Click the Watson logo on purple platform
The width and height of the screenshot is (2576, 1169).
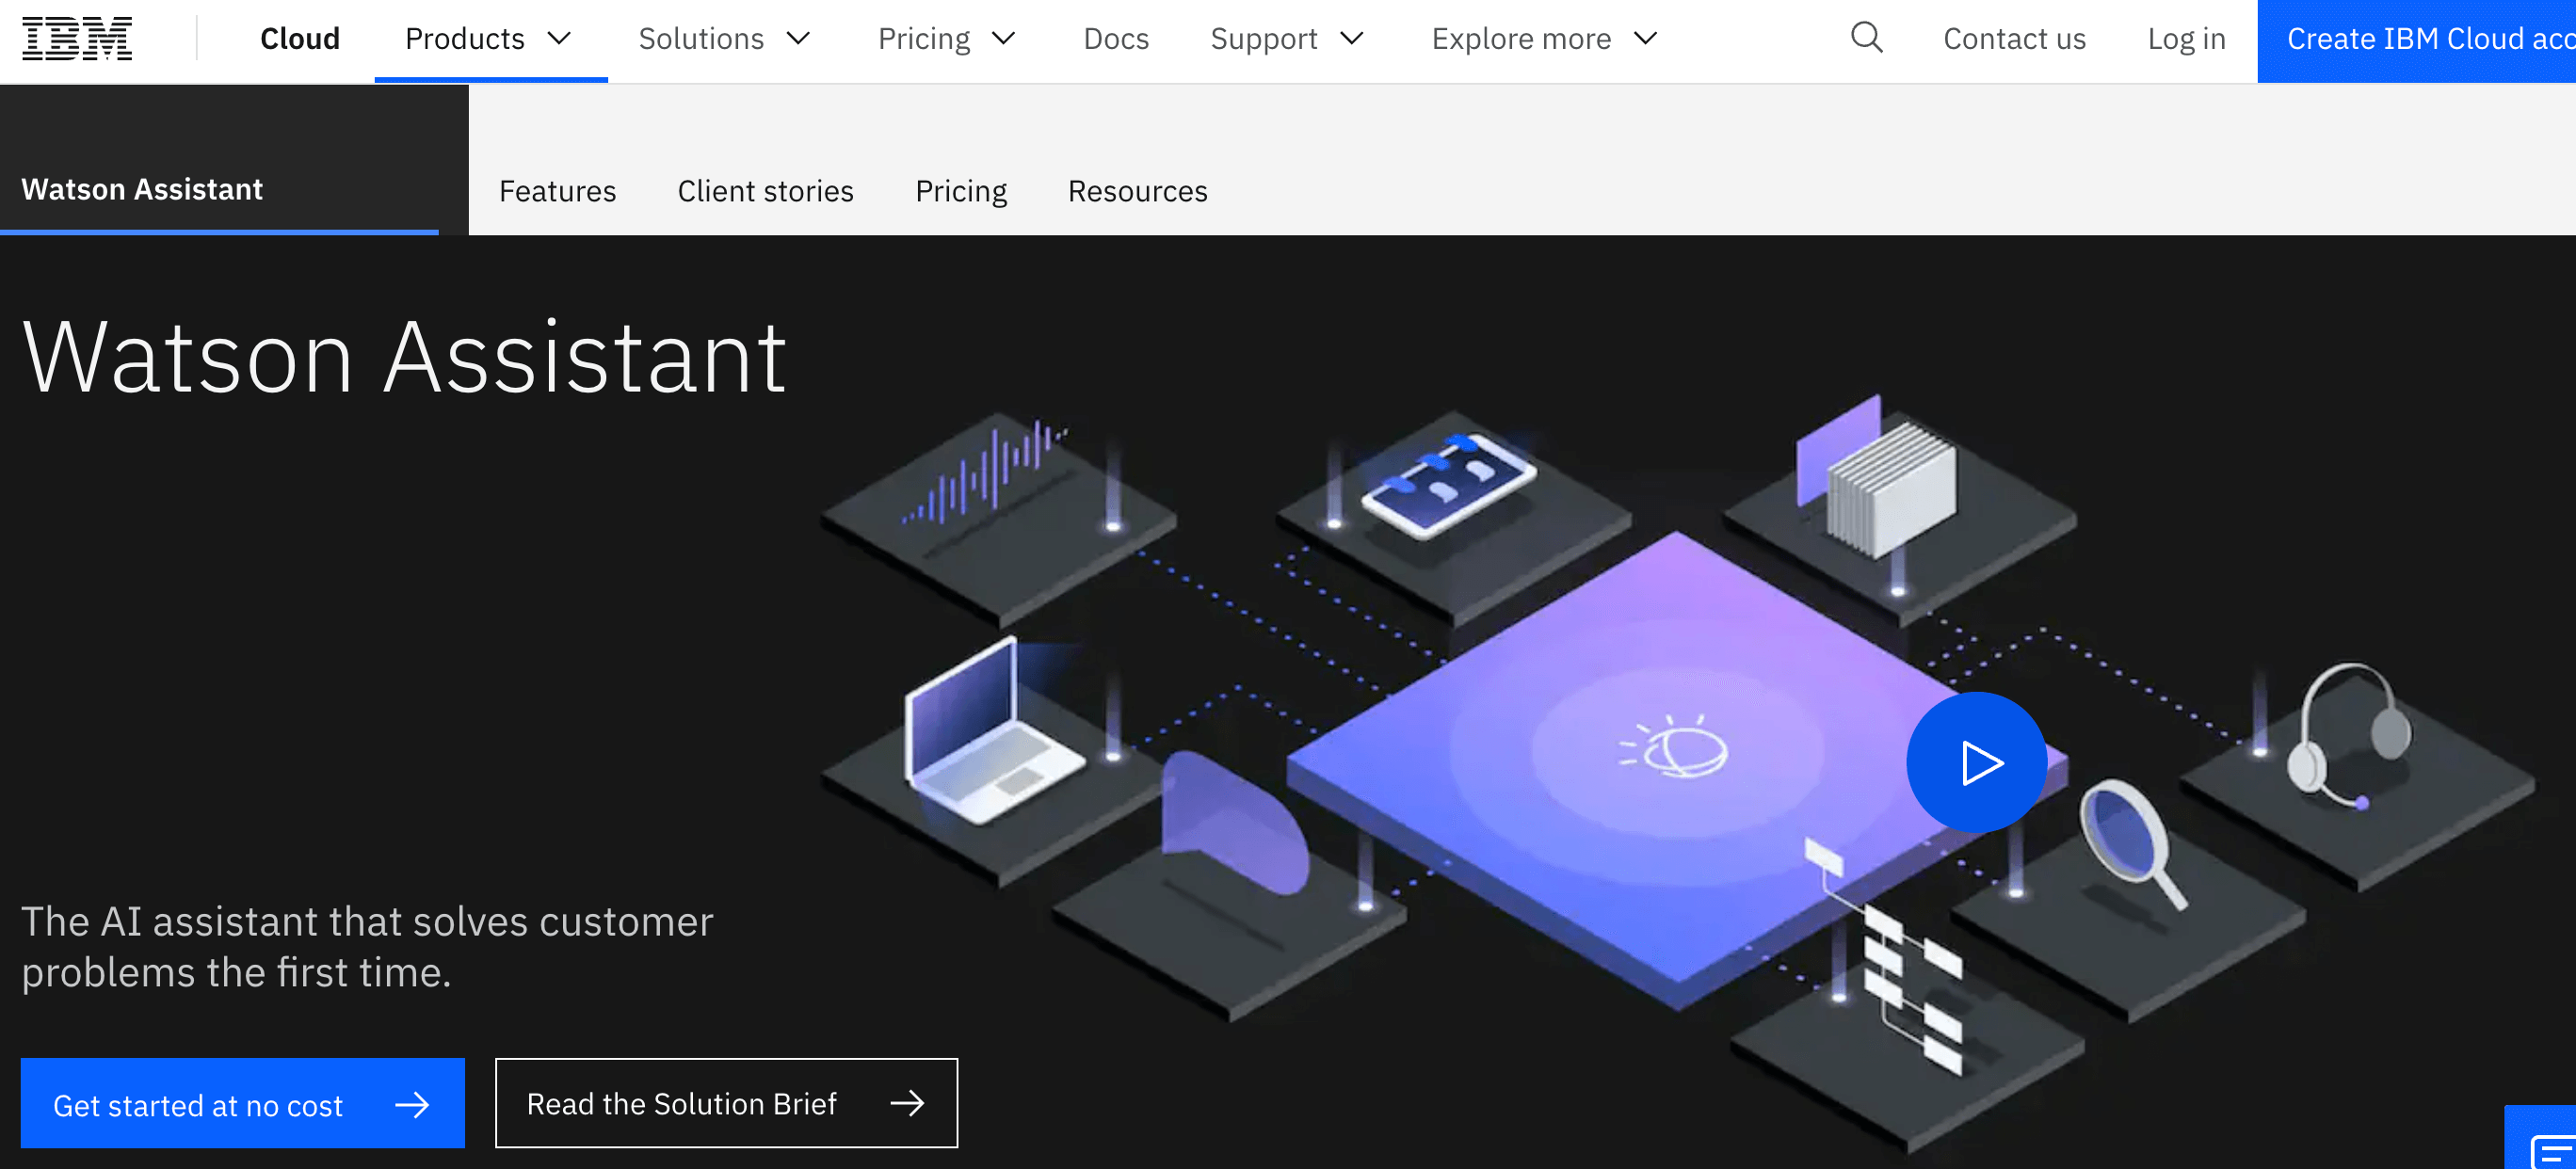(1676, 750)
